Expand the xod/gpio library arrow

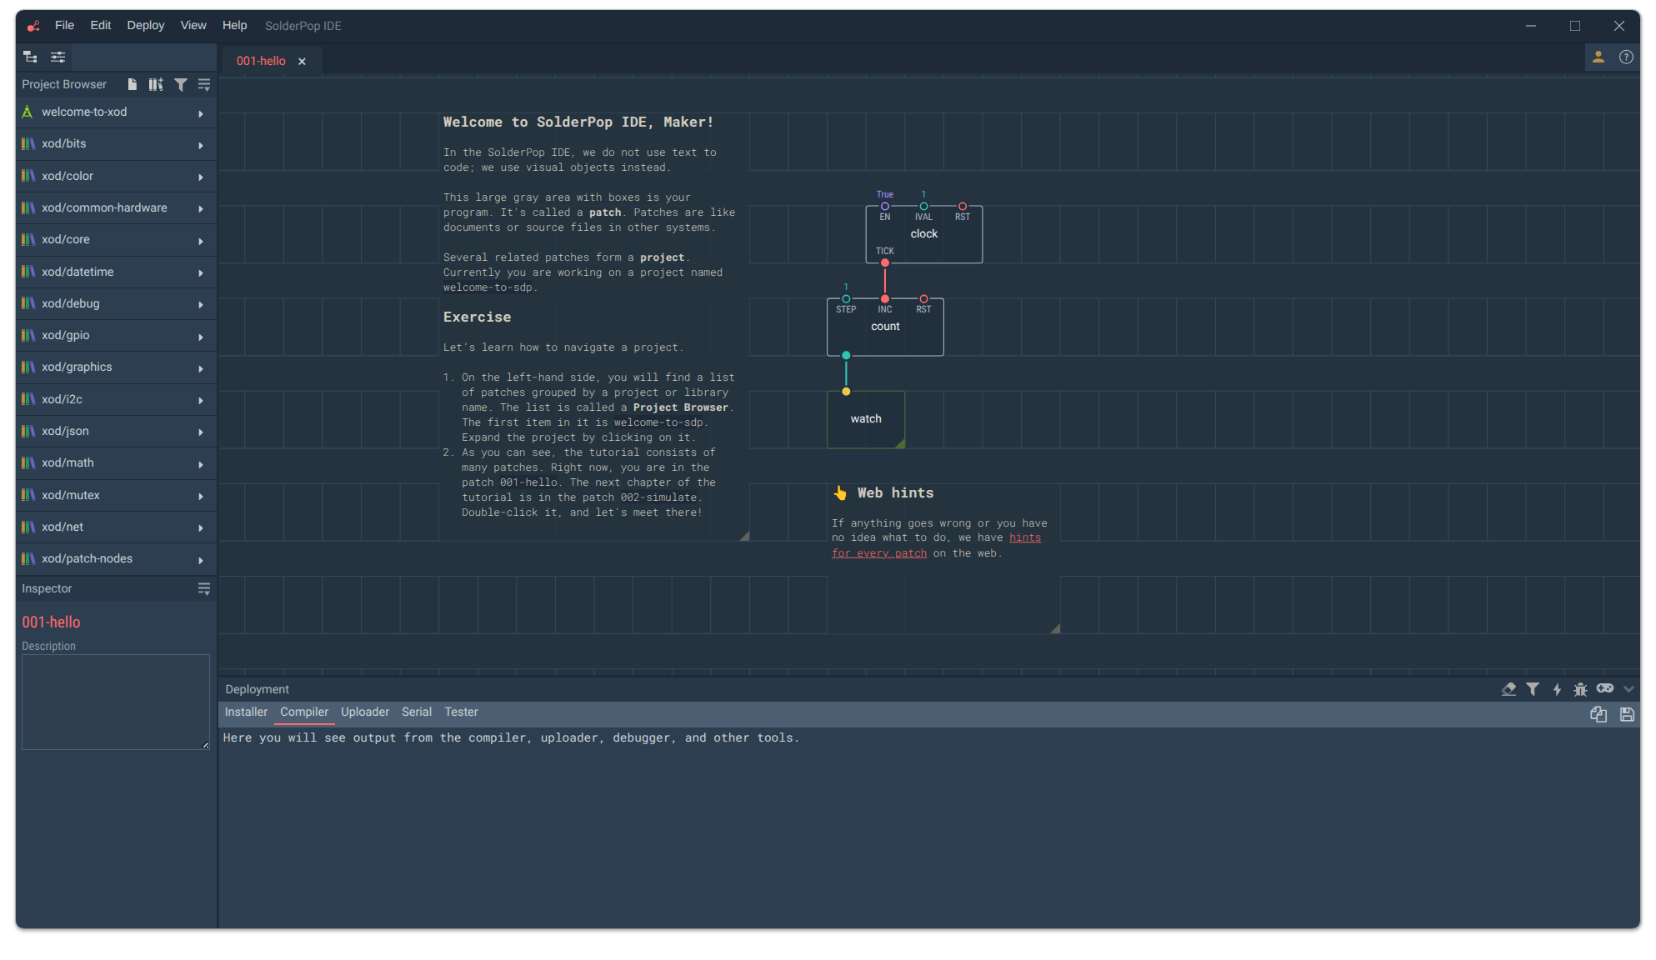click(201, 337)
